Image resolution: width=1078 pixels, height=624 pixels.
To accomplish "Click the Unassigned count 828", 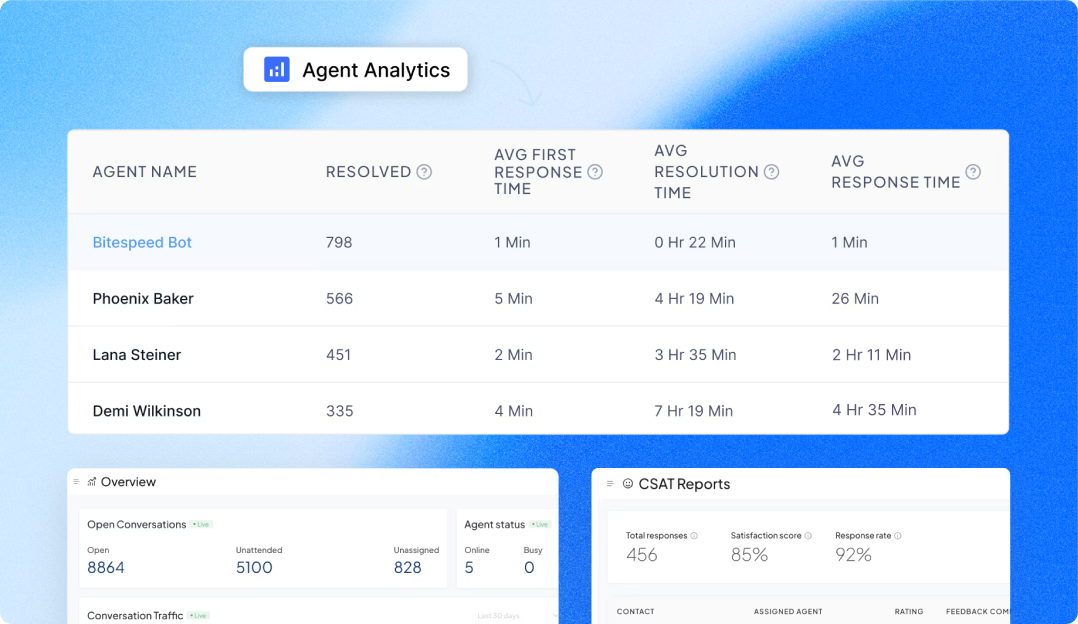I will (x=408, y=568).
